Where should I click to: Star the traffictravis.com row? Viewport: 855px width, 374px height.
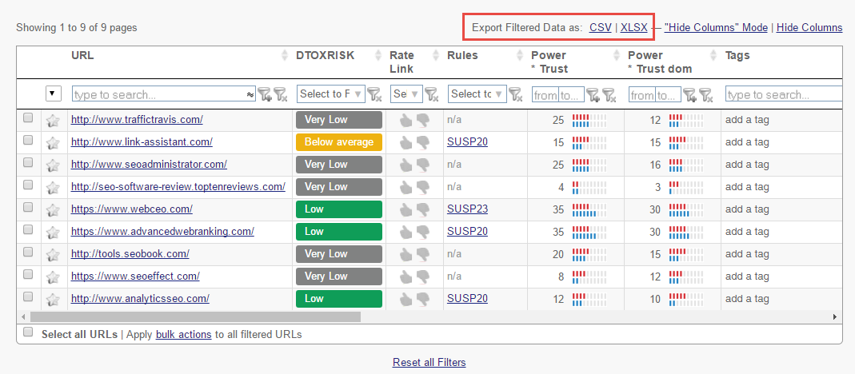52,121
